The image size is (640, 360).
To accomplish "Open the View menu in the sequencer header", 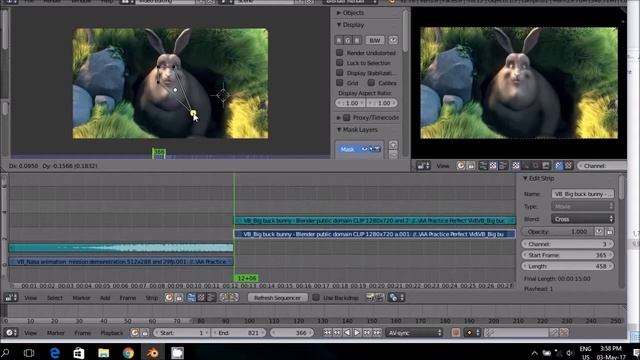I will point(31,298).
